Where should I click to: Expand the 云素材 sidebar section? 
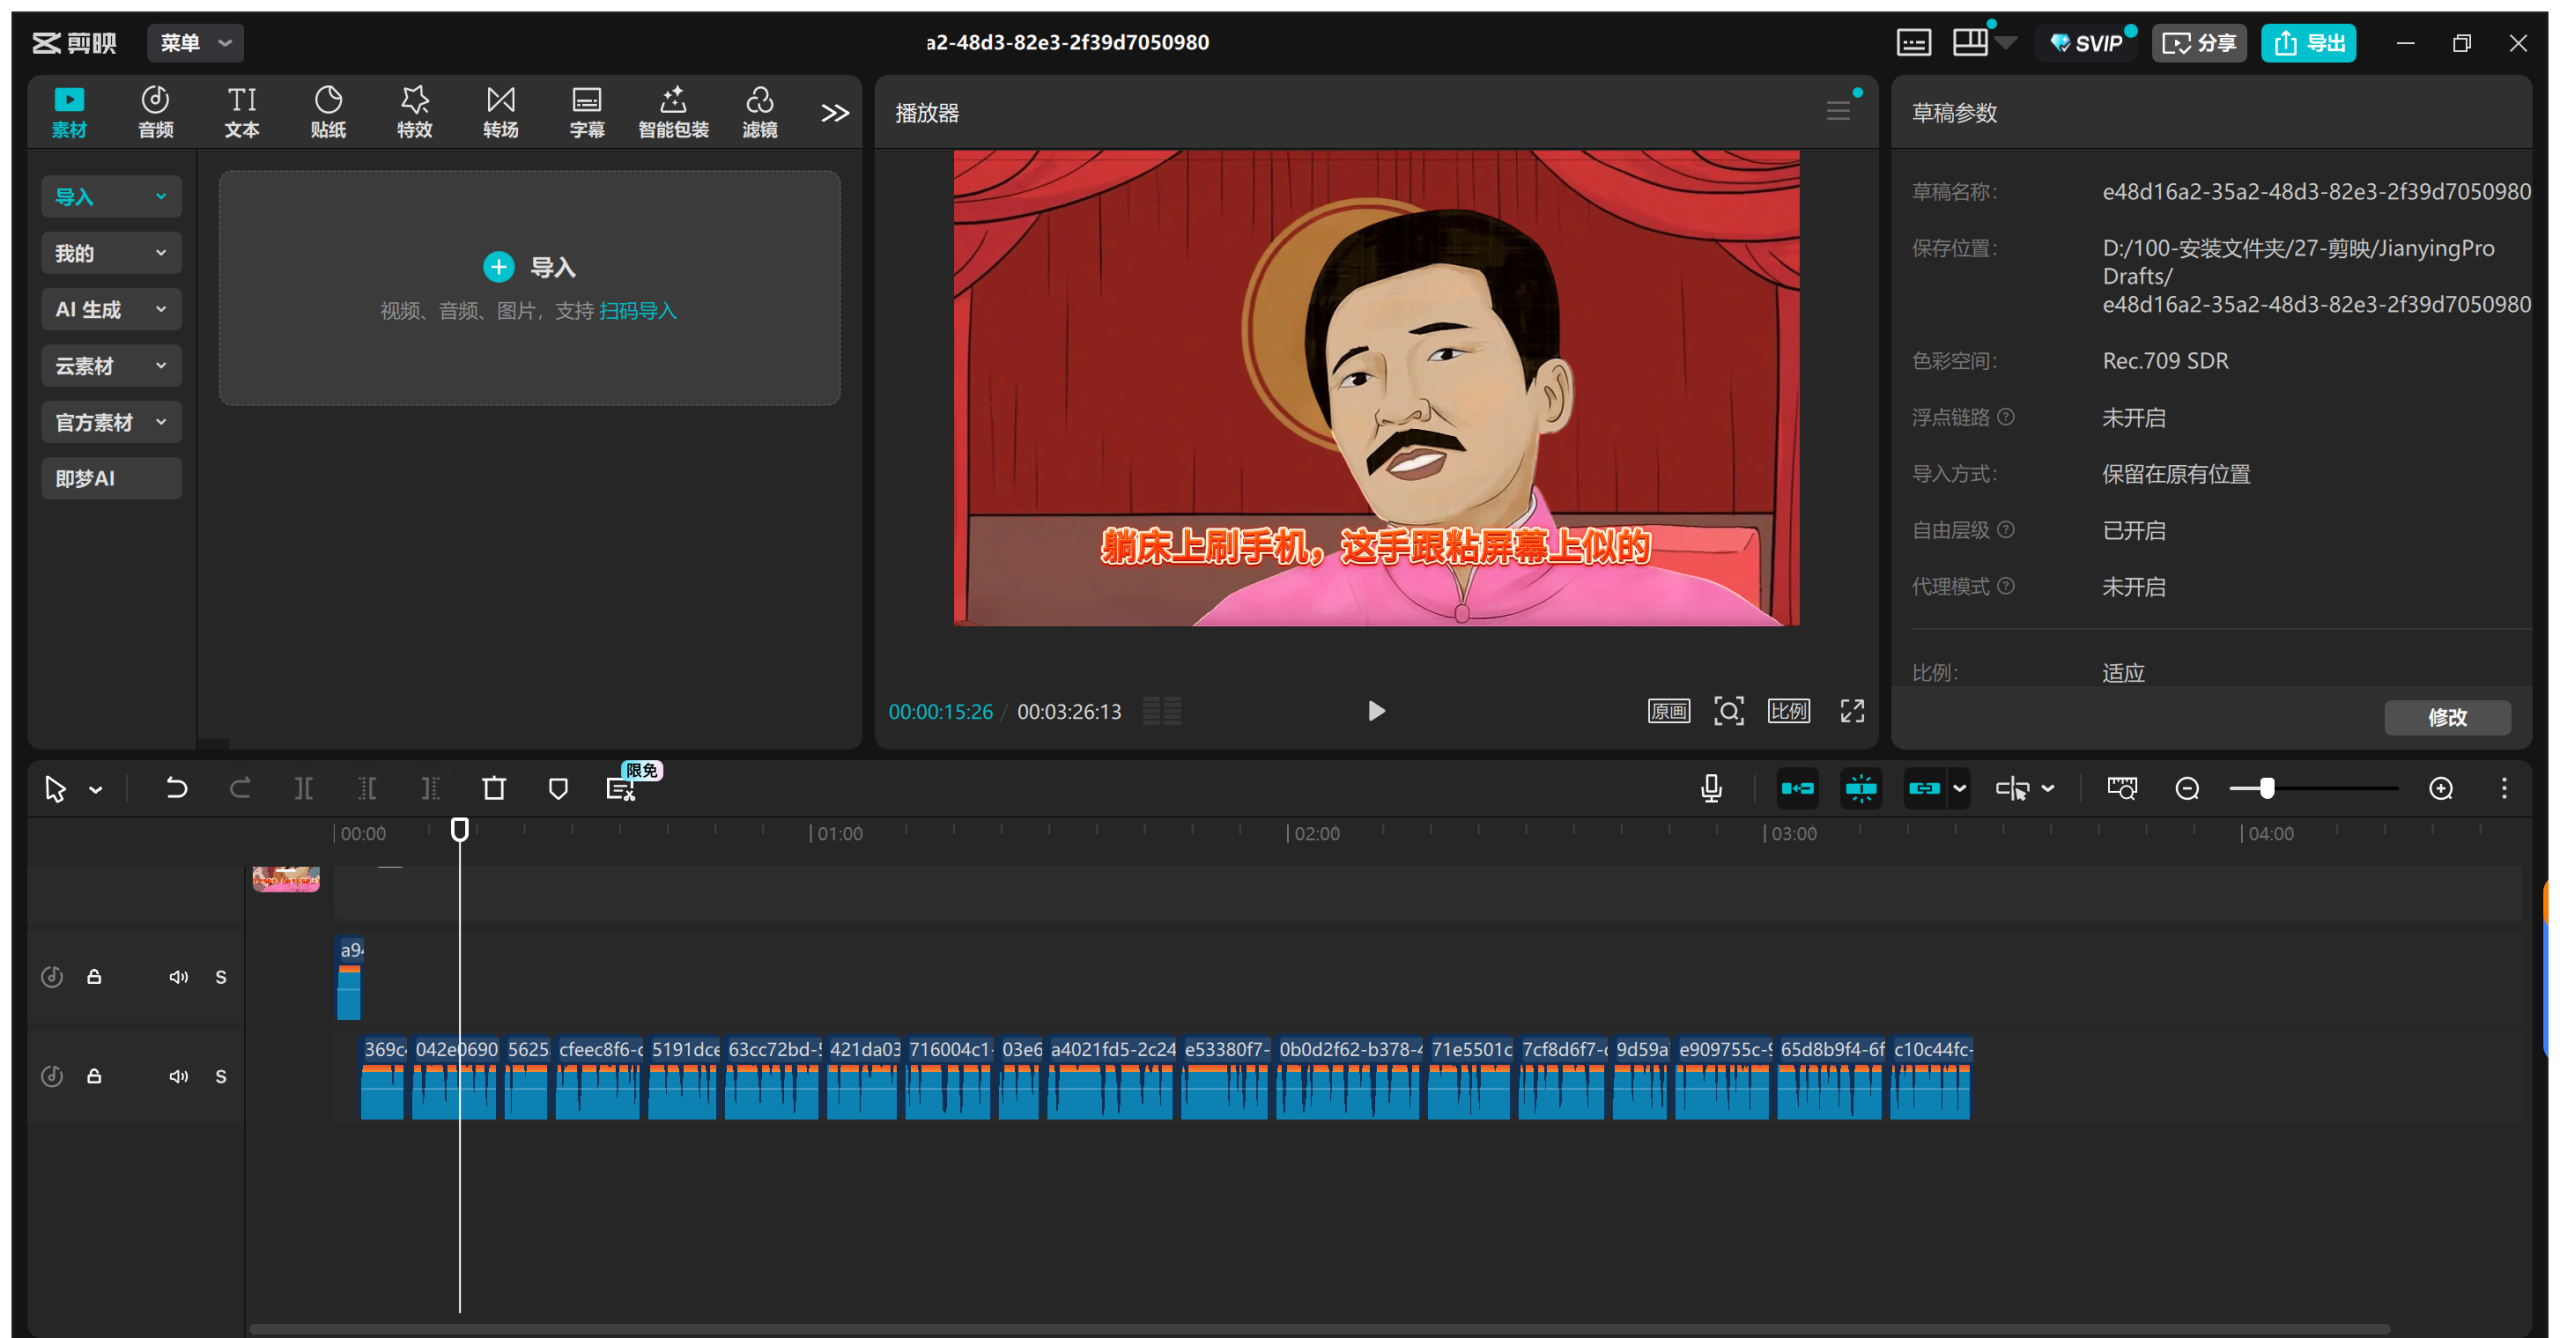(111, 366)
